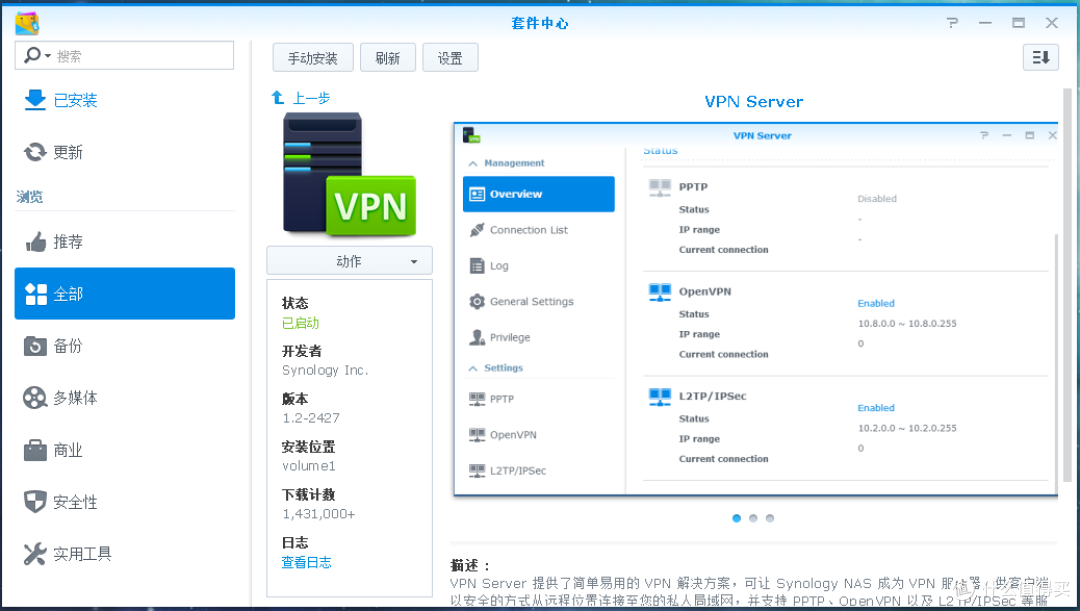Click the 商业 briefcase icon

pos(35,451)
